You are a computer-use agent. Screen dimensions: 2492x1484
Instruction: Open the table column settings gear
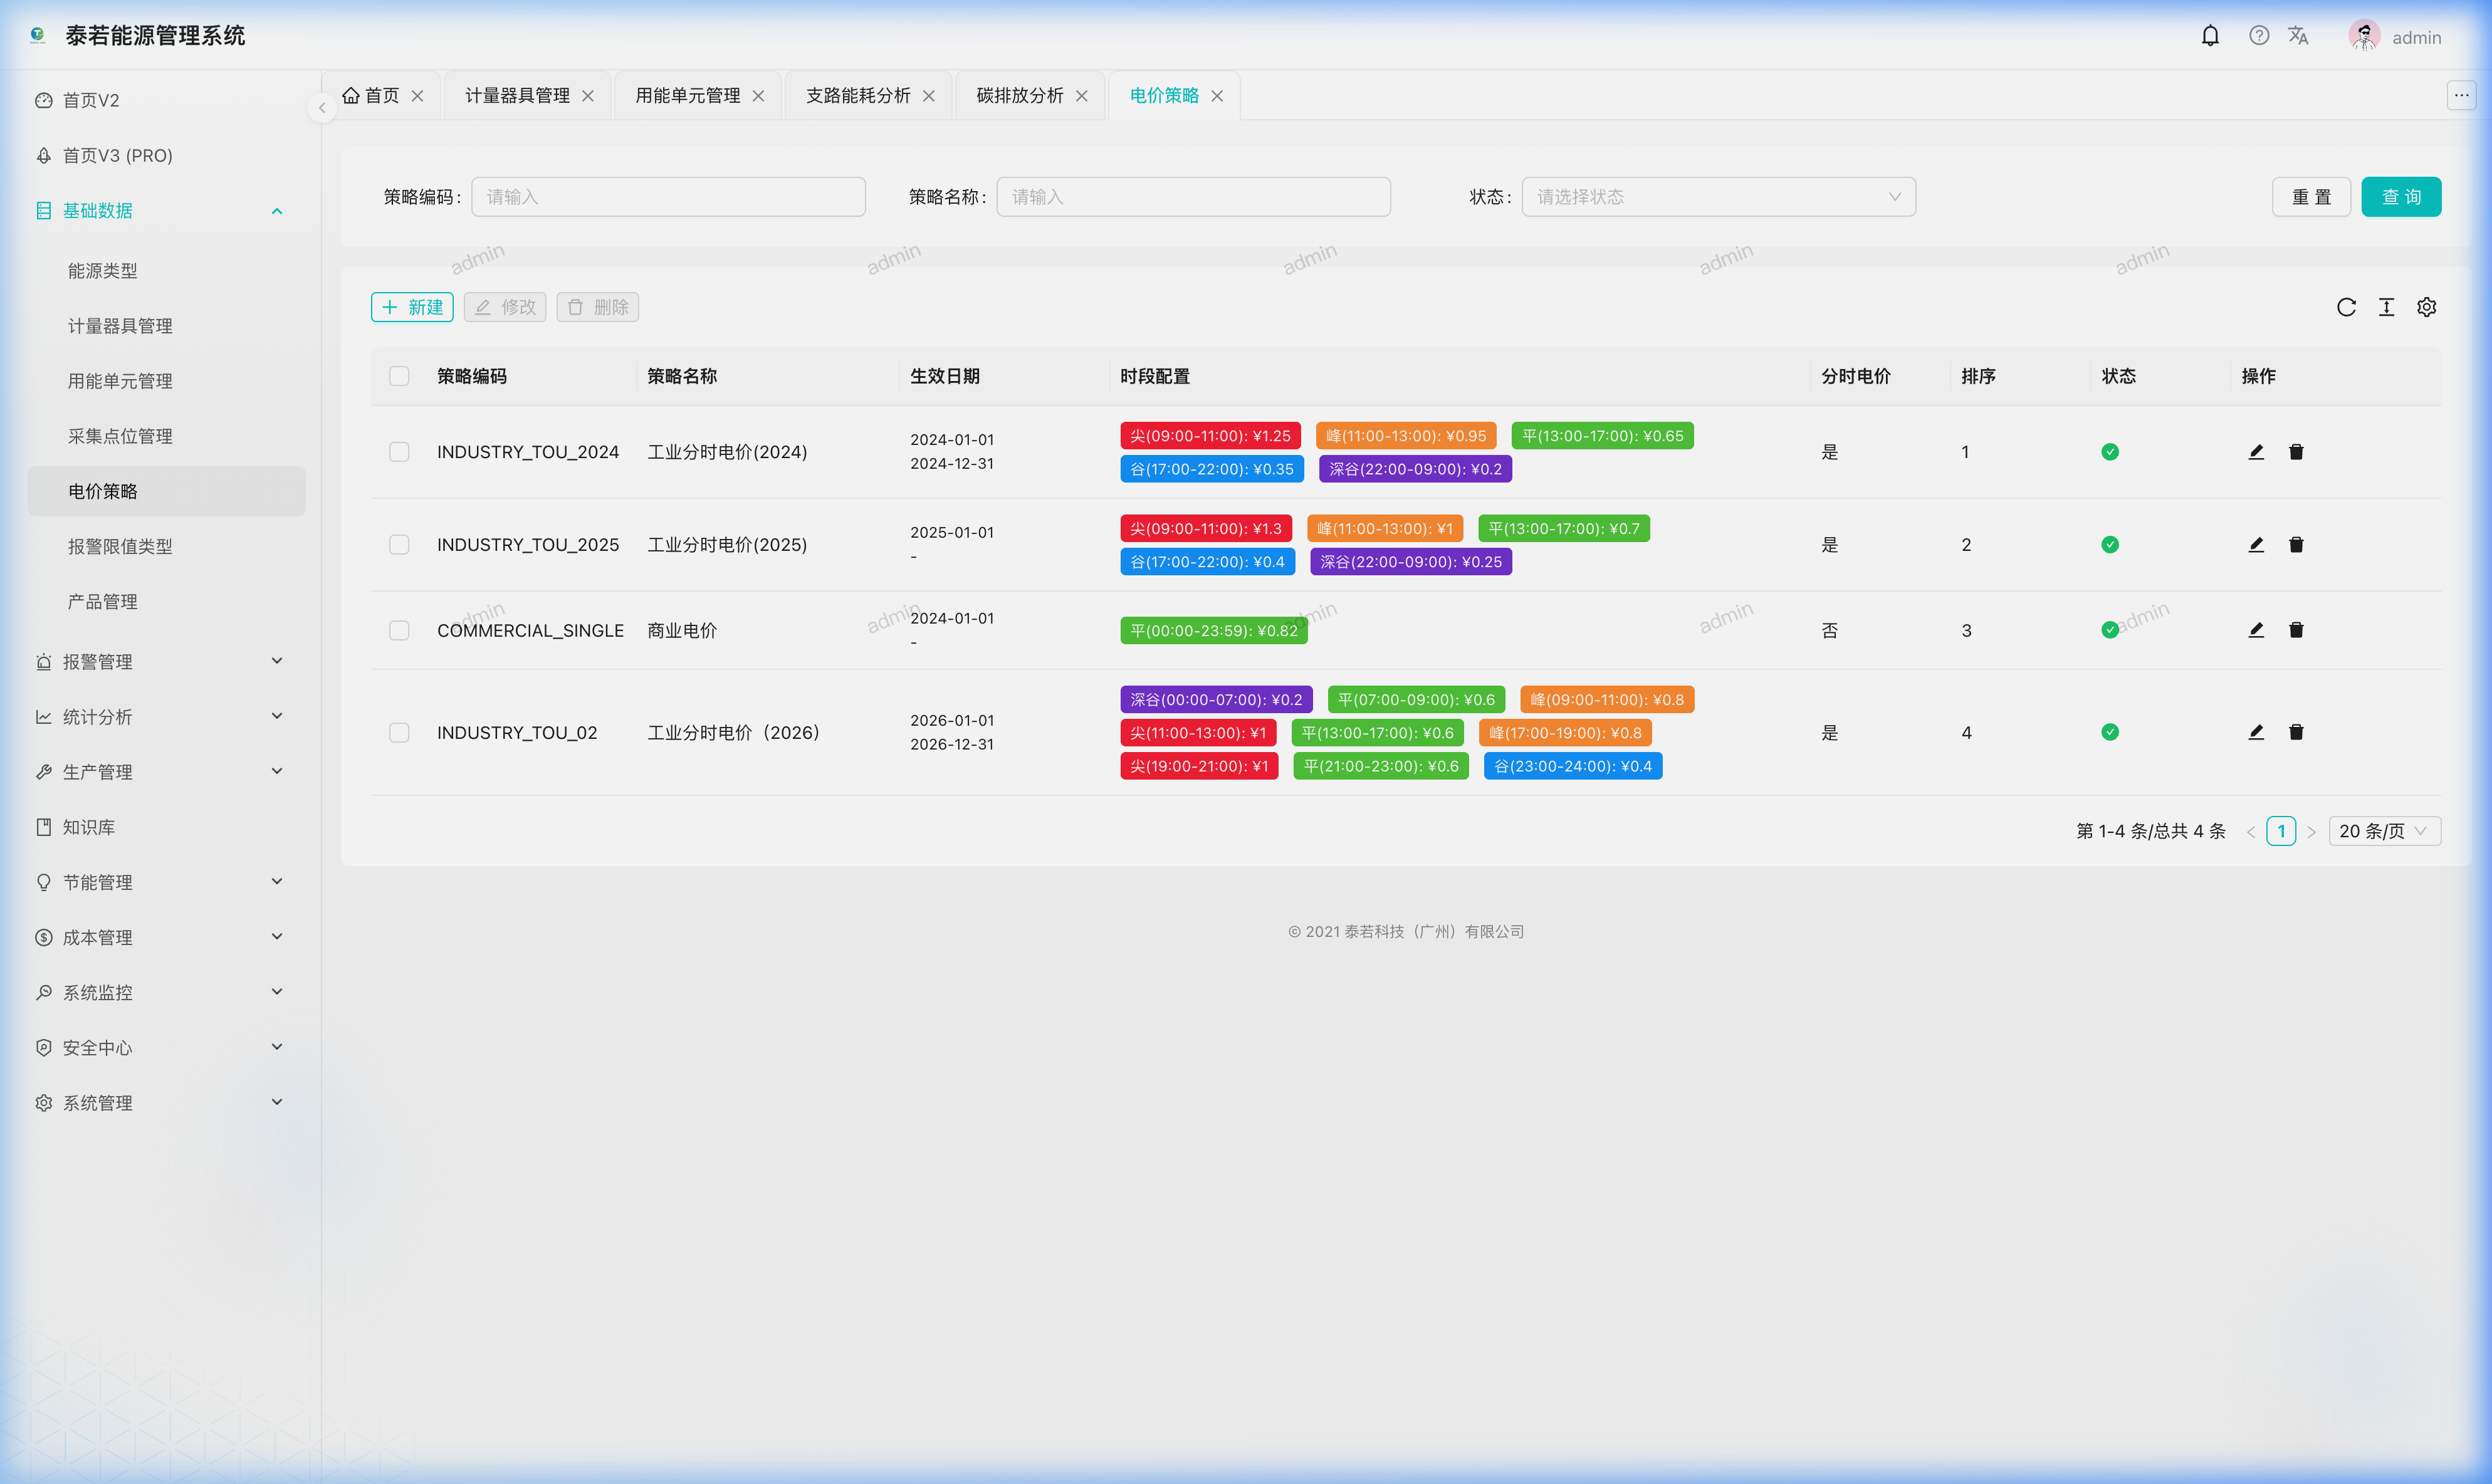[x=2426, y=307]
